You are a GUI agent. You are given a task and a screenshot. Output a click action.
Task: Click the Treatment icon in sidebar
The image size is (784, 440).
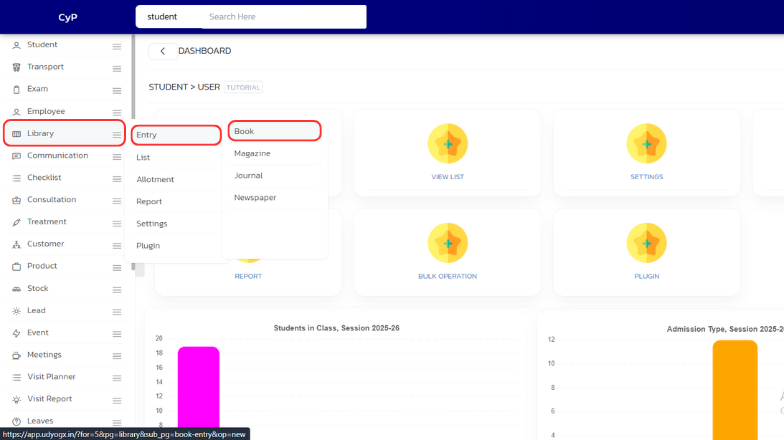coord(16,222)
